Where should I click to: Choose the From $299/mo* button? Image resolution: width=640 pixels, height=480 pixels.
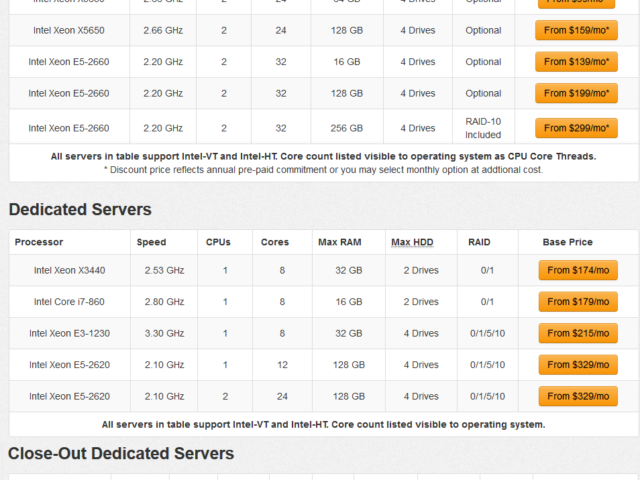click(576, 128)
